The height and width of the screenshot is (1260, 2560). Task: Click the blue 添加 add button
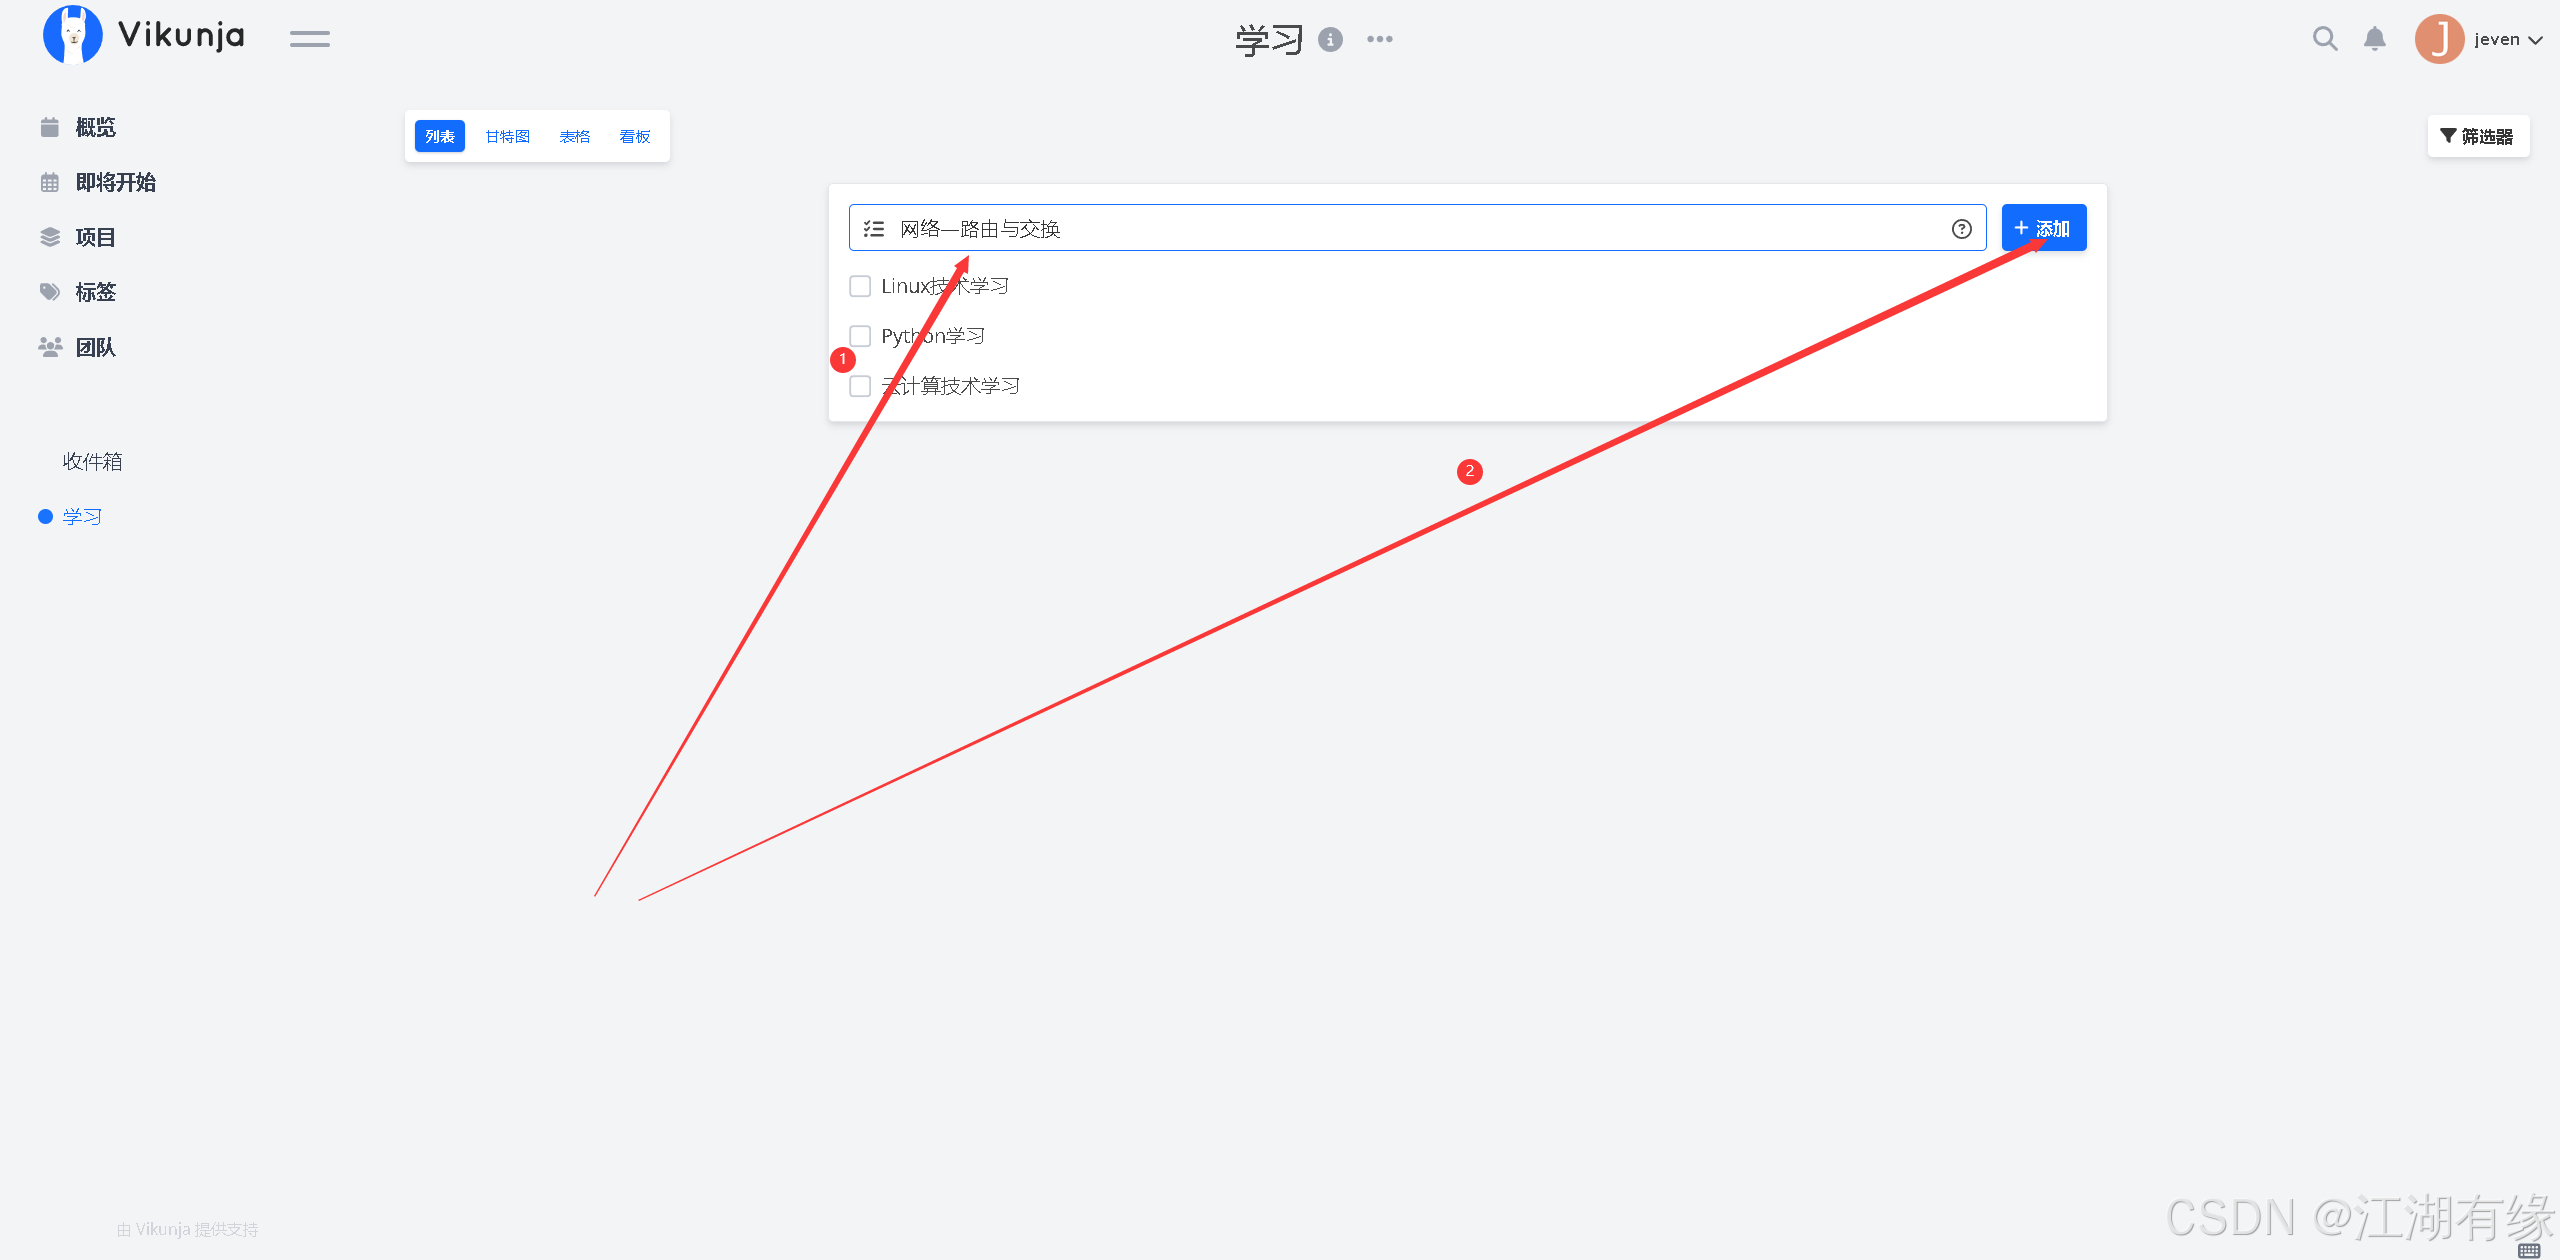coord(2043,228)
